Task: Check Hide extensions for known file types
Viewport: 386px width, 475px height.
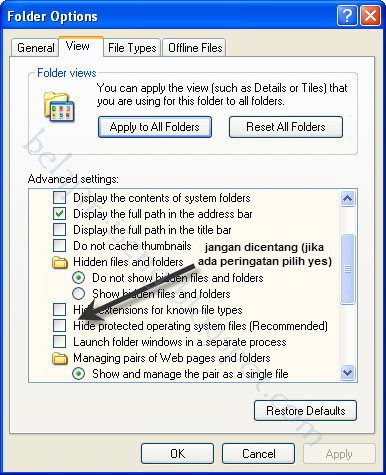Action: pos(59,310)
